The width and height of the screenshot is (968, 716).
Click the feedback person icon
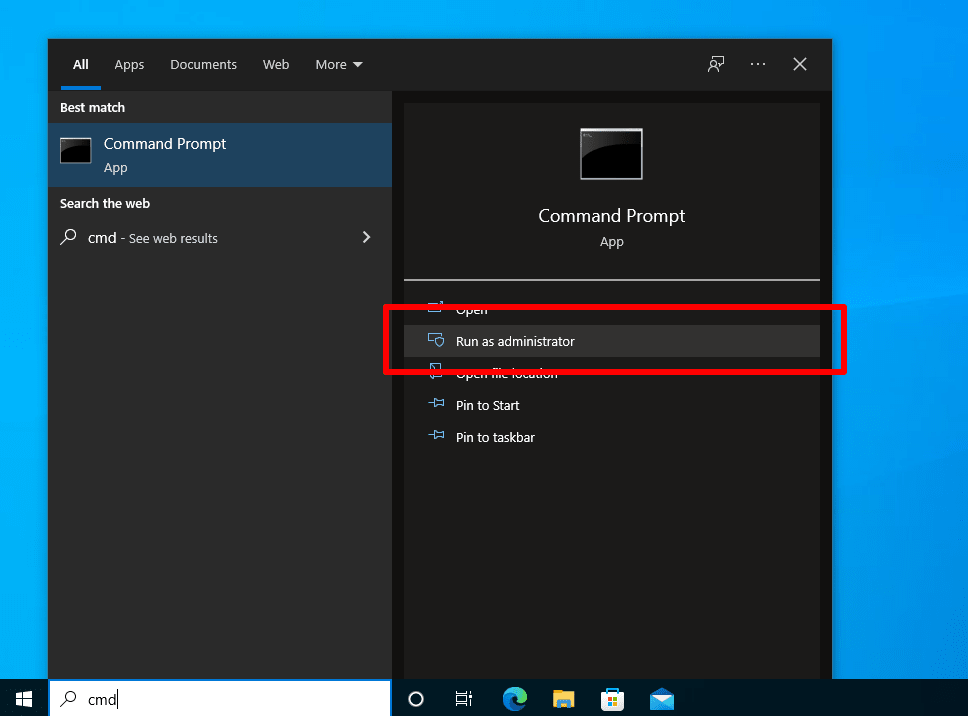tap(716, 64)
